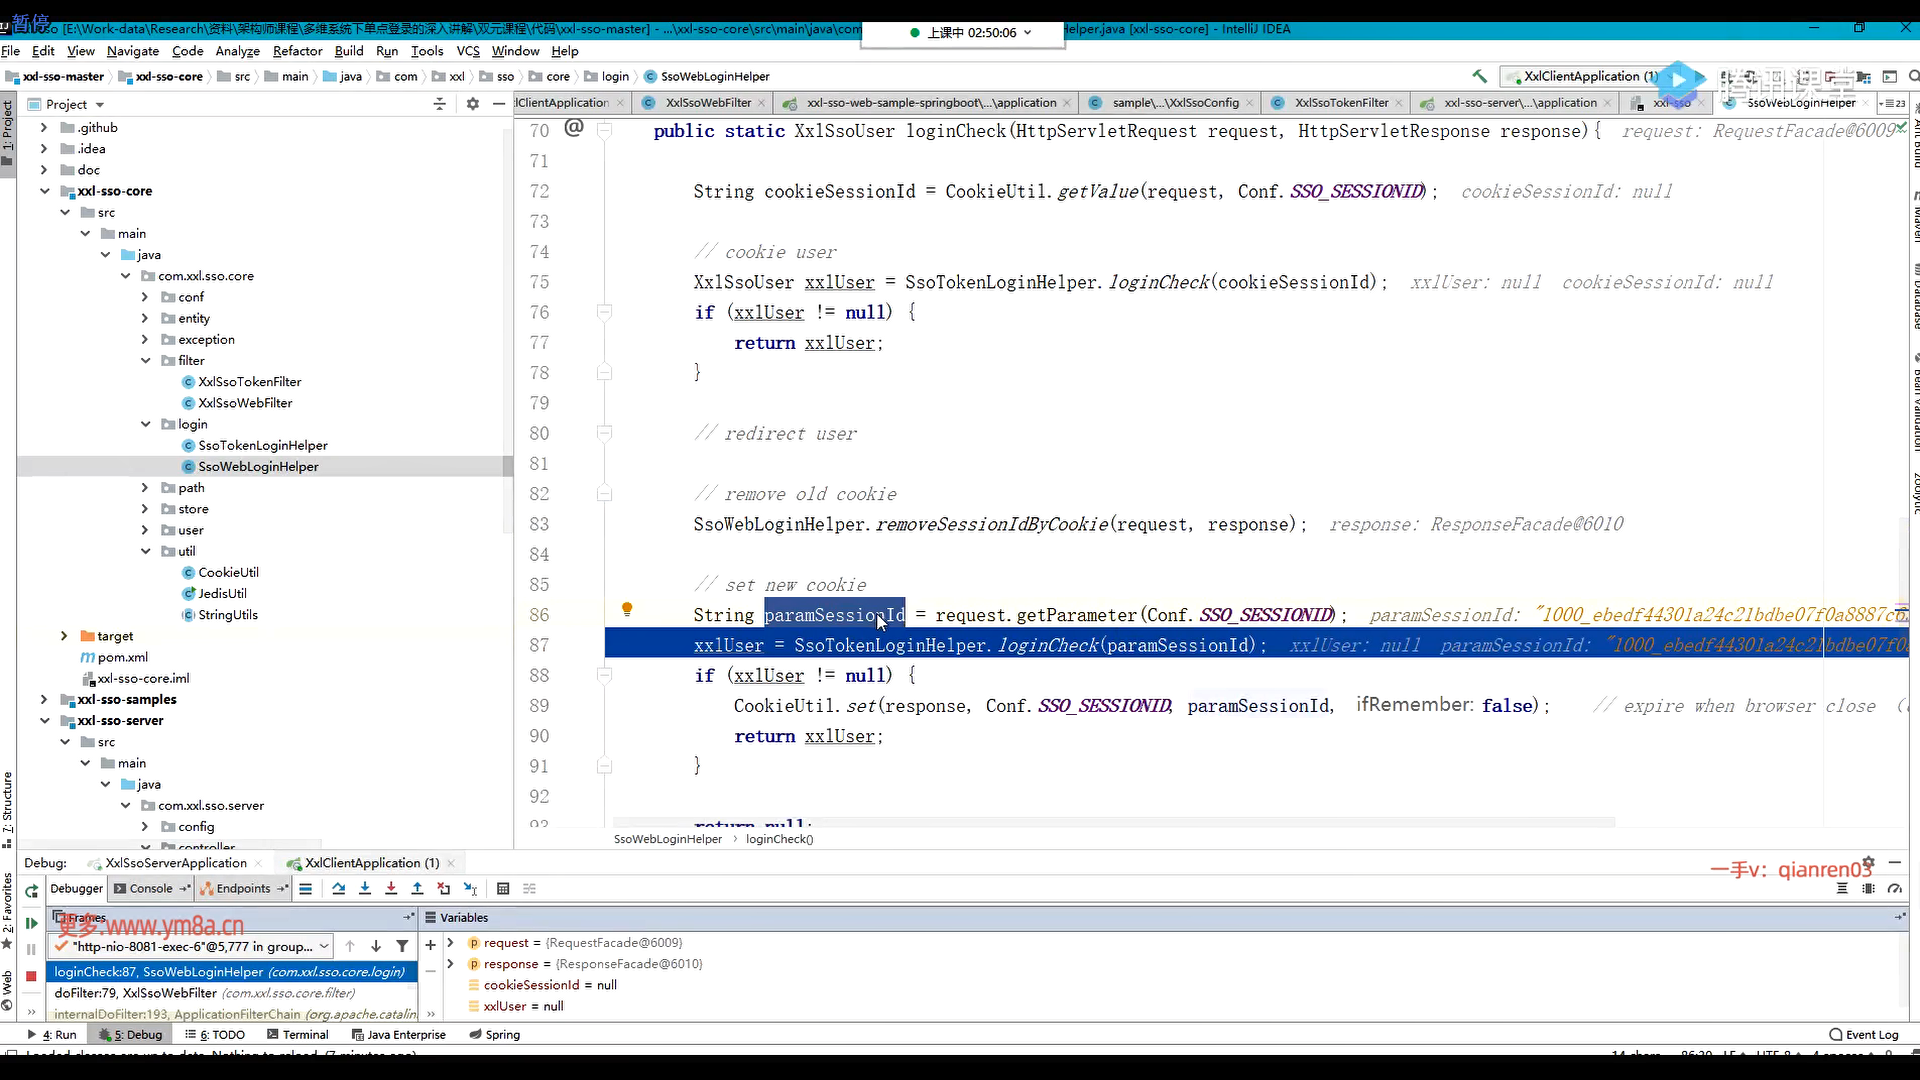Screen dimensions: 1920x1080
Task: Toggle code fold marker at line 76
Action: point(604,312)
